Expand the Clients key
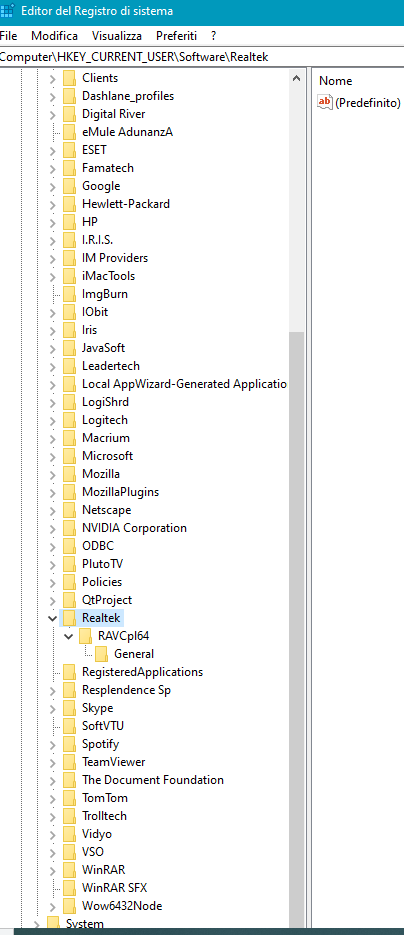The width and height of the screenshot is (404, 935). point(52,78)
